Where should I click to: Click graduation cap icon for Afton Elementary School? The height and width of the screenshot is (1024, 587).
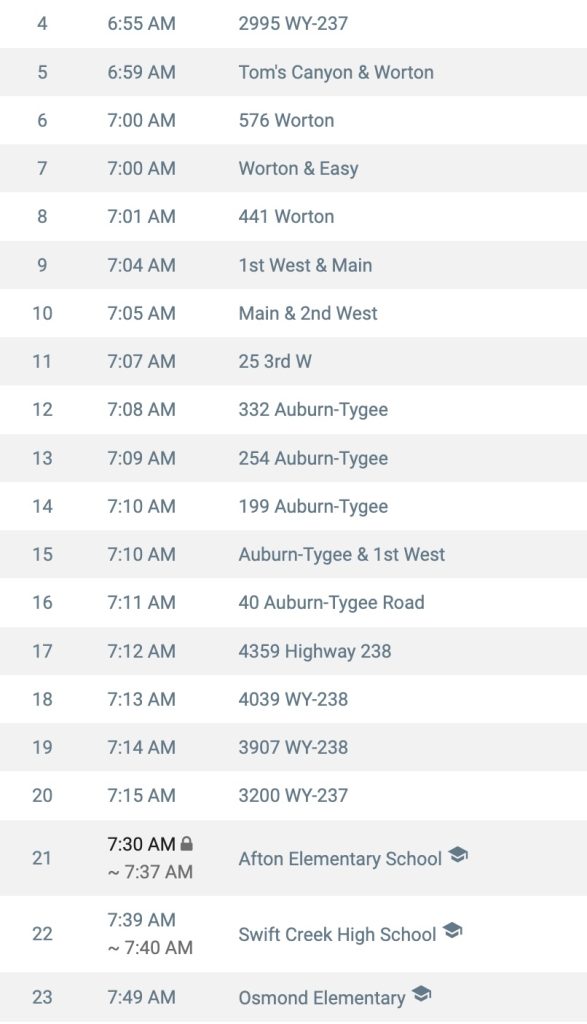click(x=458, y=855)
